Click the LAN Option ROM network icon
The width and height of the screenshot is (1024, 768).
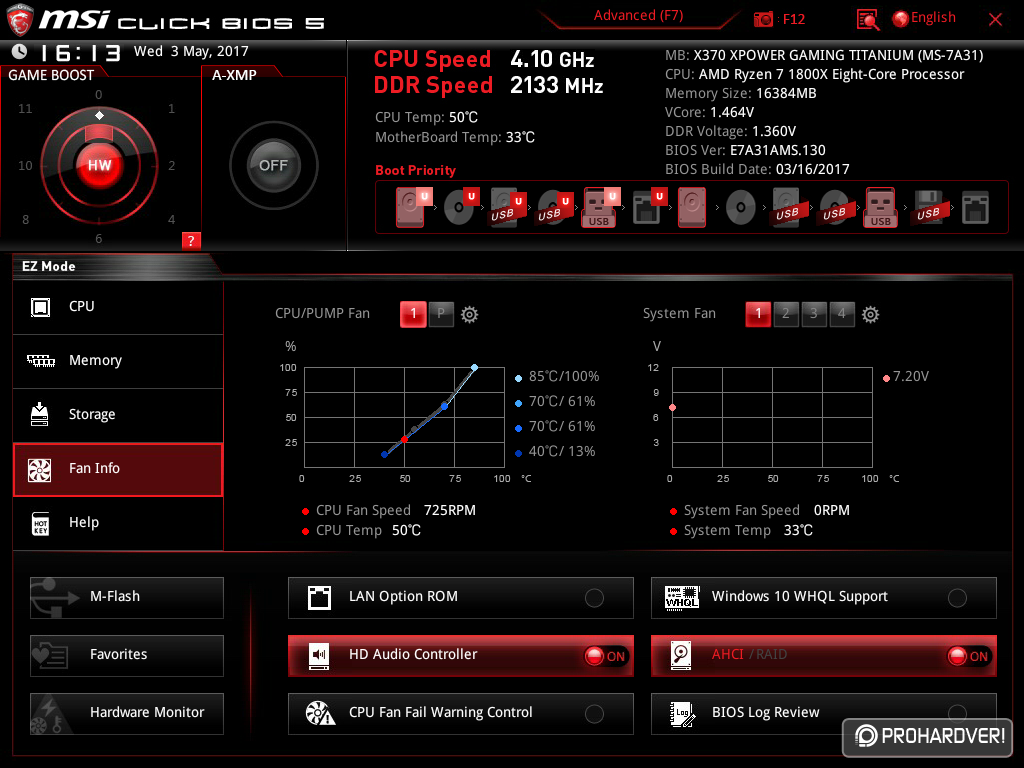coord(319,598)
